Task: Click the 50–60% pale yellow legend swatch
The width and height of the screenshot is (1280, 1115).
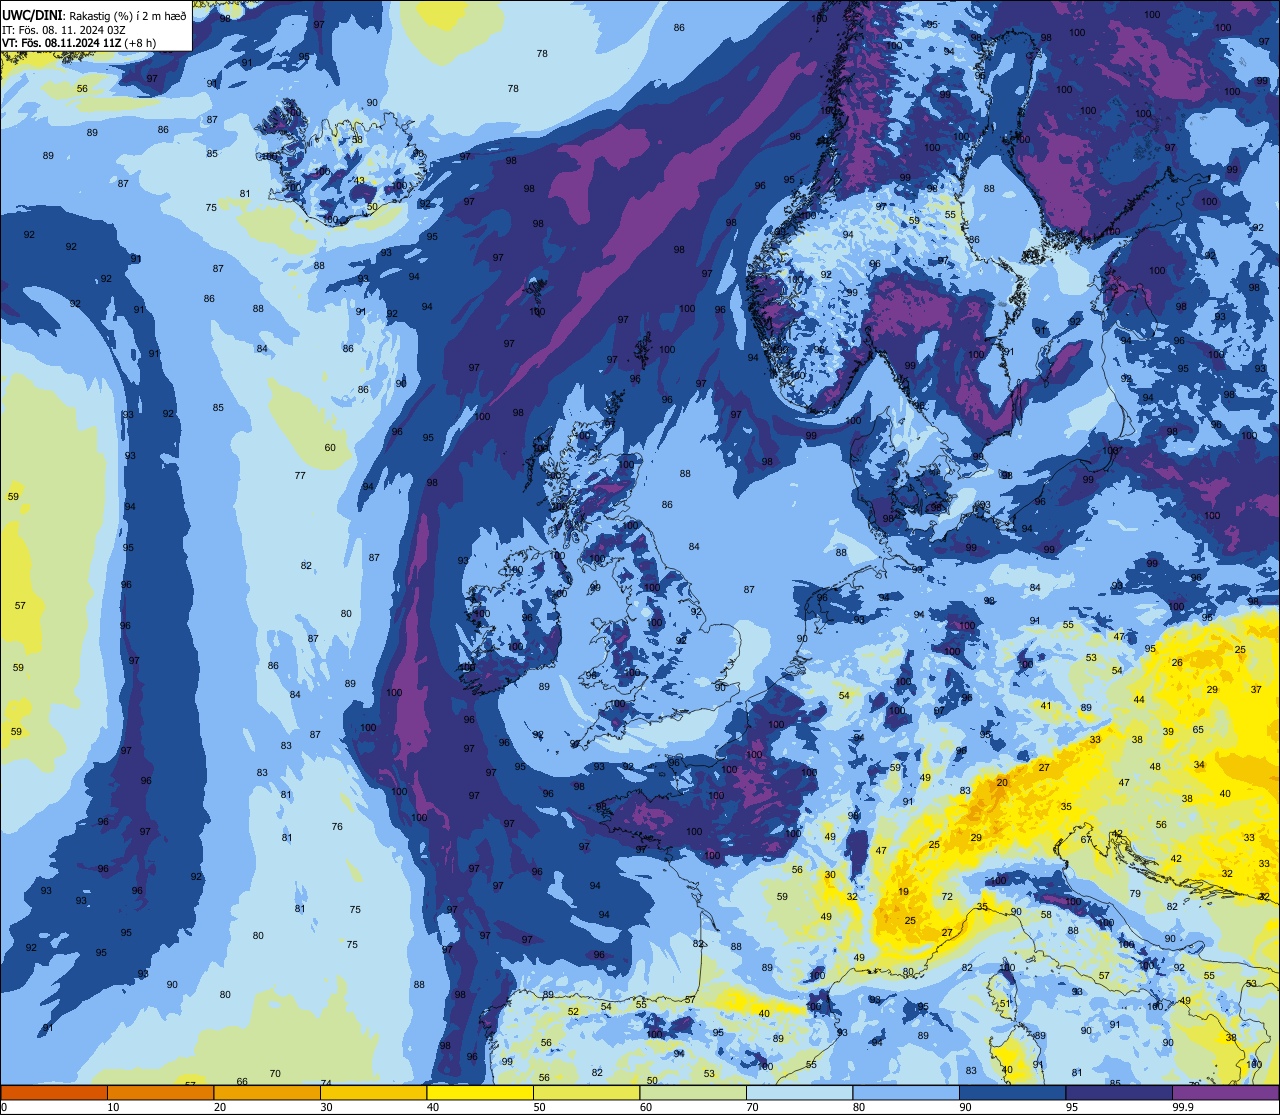Action: pos(586,1092)
